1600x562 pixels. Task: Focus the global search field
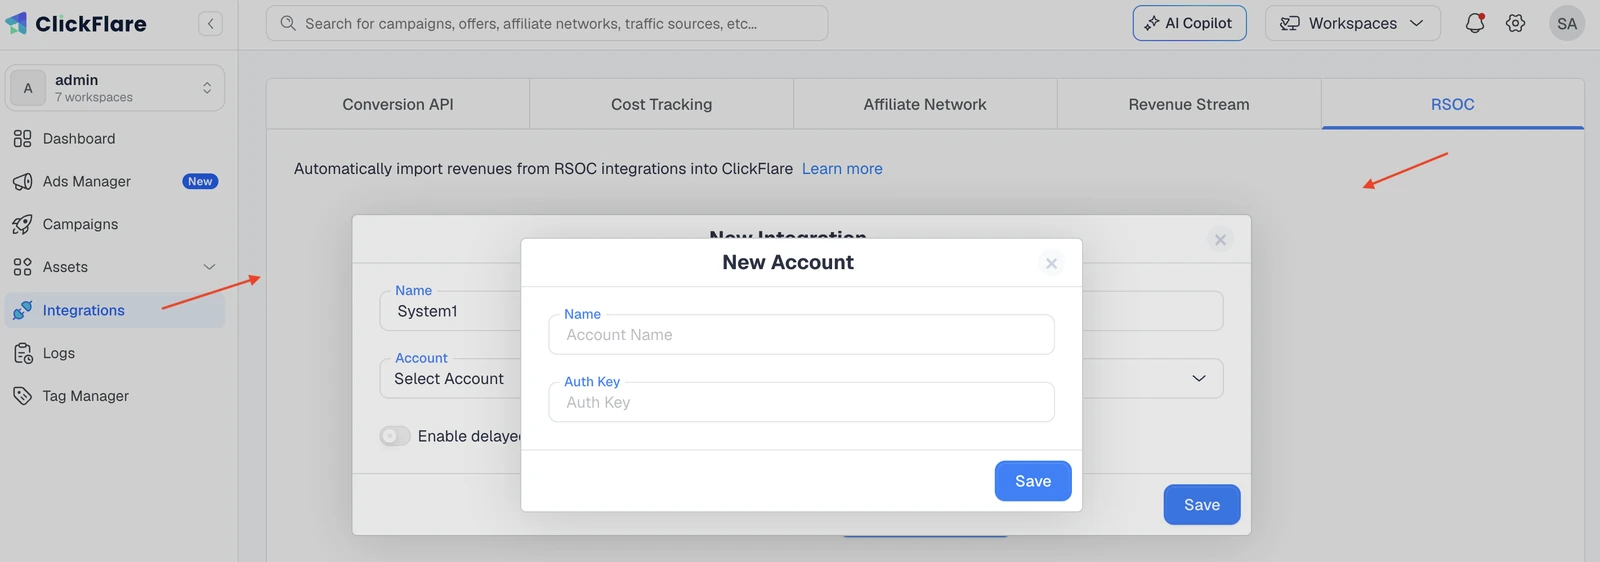(547, 23)
